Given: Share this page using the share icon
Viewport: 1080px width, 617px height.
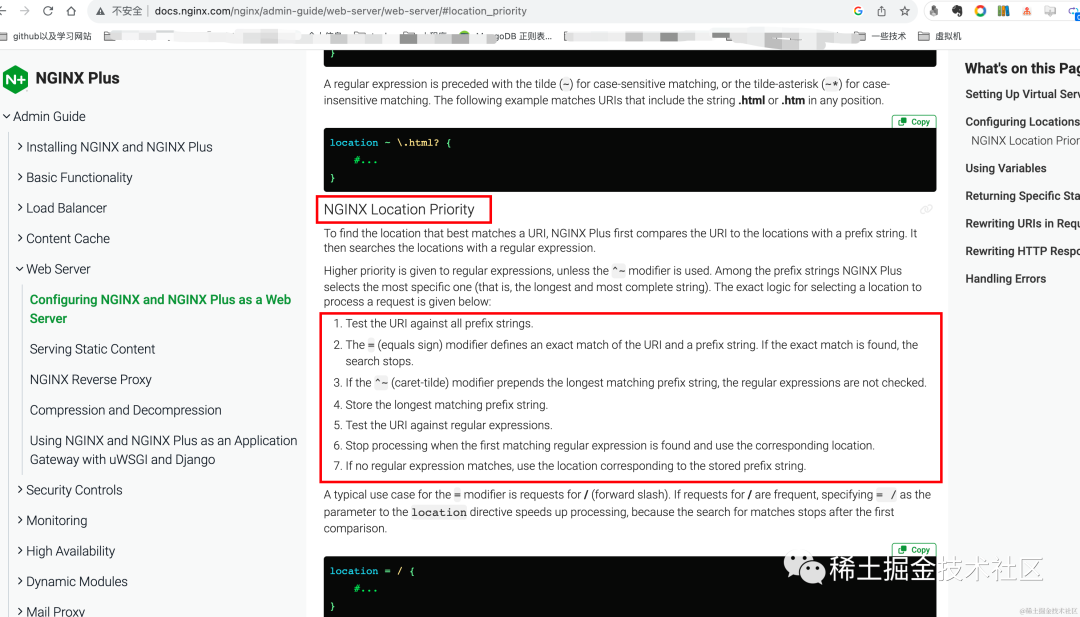Looking at the screenshot, I should (882, 11).
